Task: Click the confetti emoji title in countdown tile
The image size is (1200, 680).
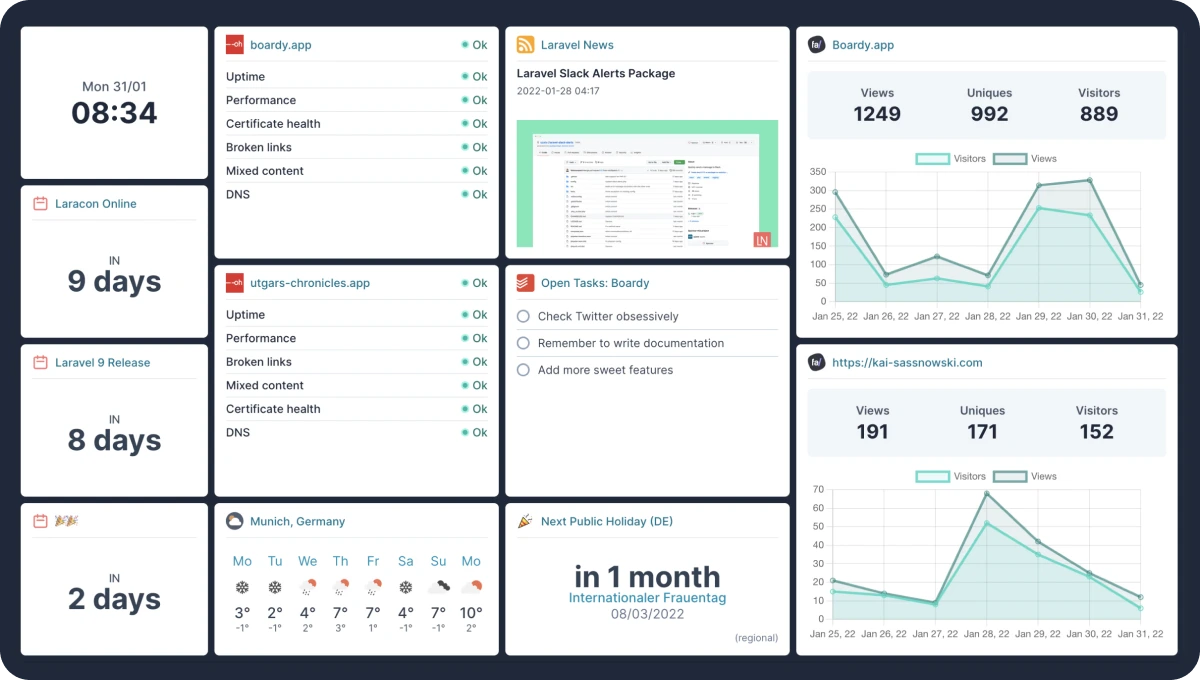Action: click(x=66, y=521)
